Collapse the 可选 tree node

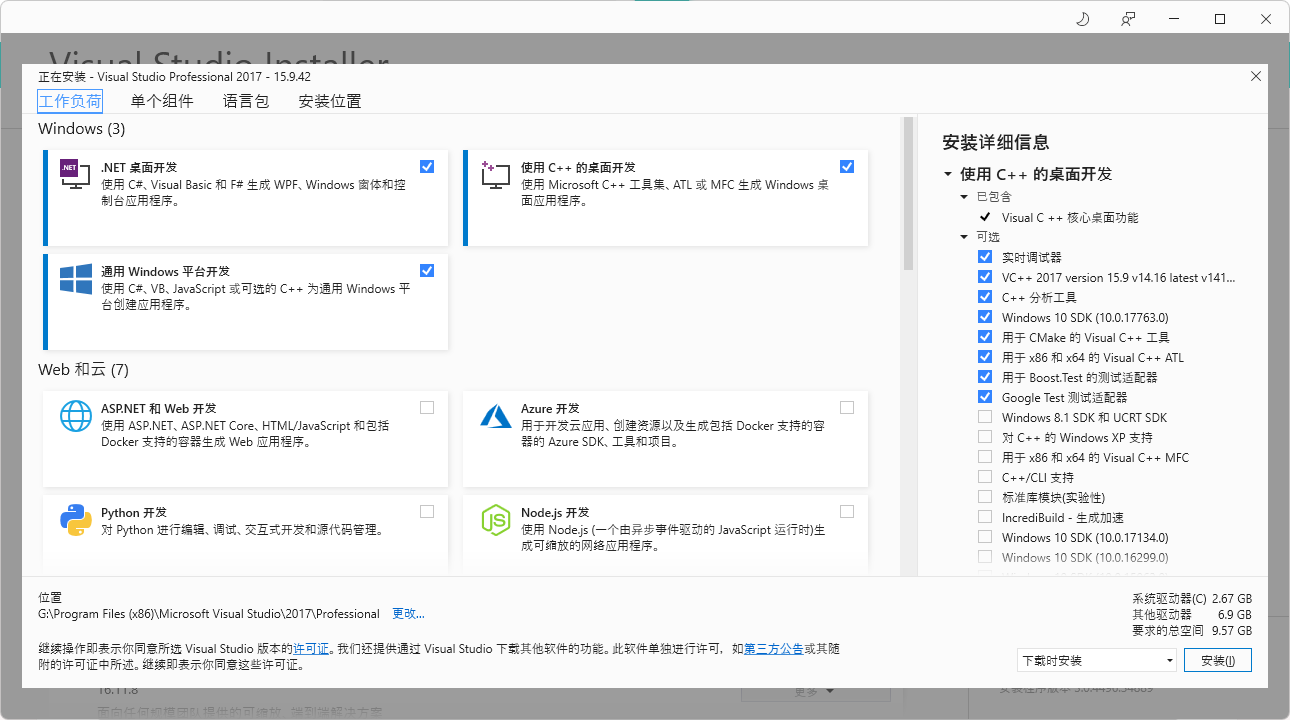964,237
